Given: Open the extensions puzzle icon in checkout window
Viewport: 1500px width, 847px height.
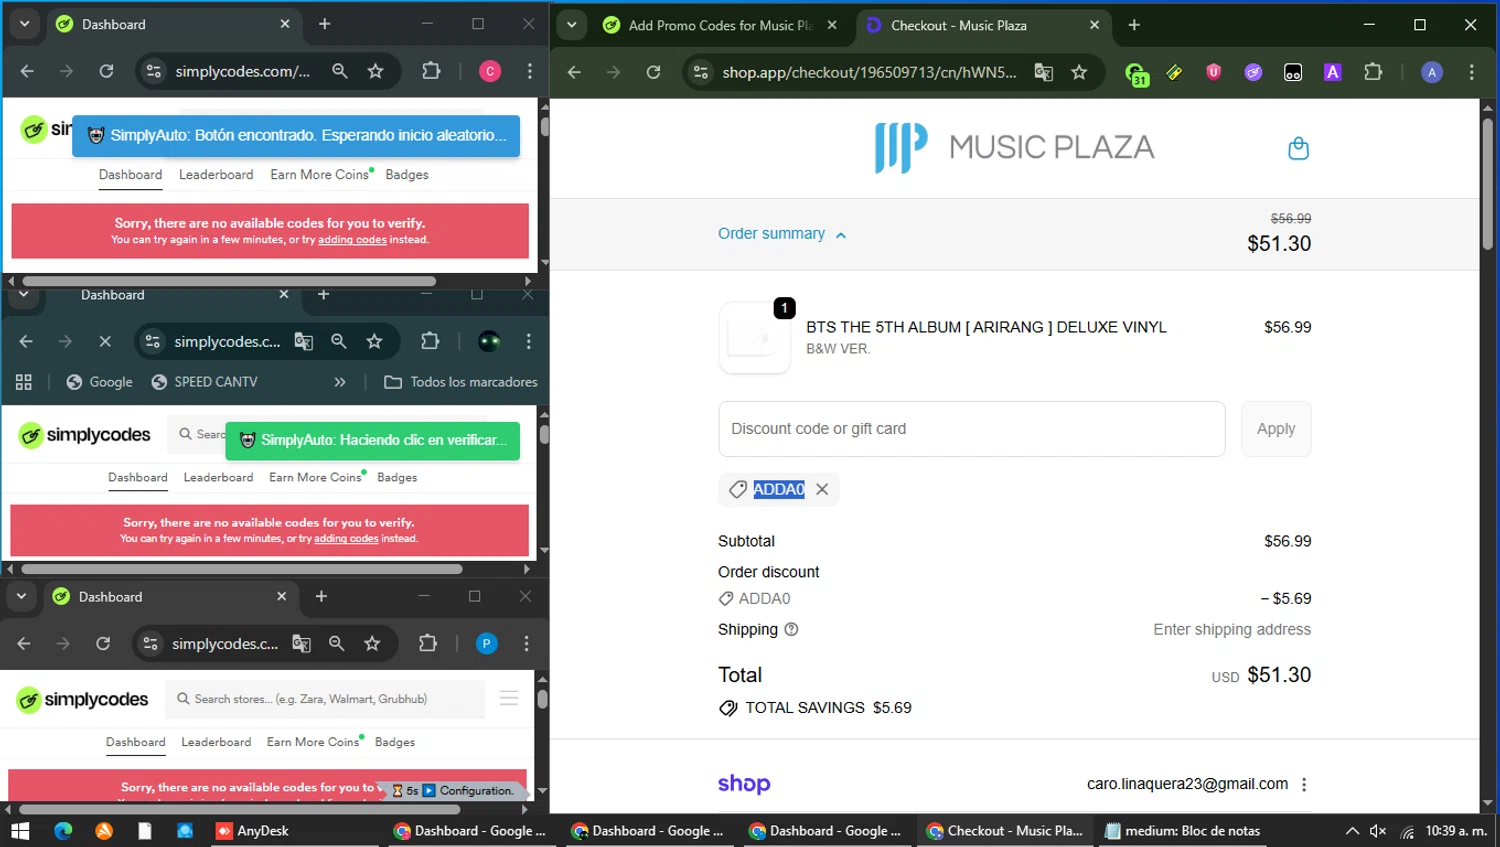Looking at the screenshot, I should [x=1373, y=72].
